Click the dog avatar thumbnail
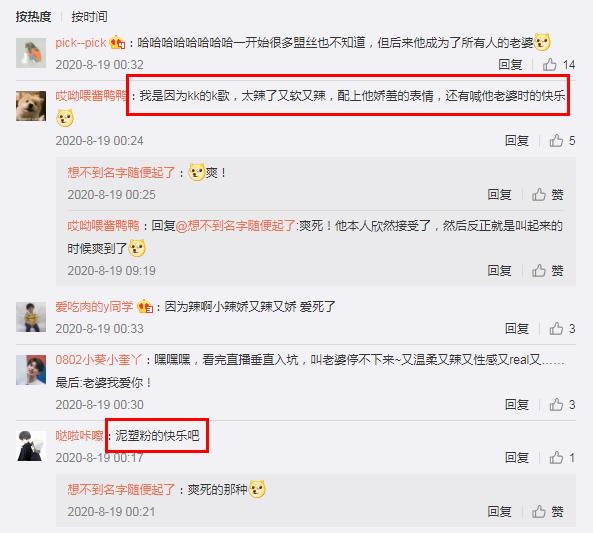Image resolution: width=593 pixels, height=533 pixels. click(x=31, y=106)
